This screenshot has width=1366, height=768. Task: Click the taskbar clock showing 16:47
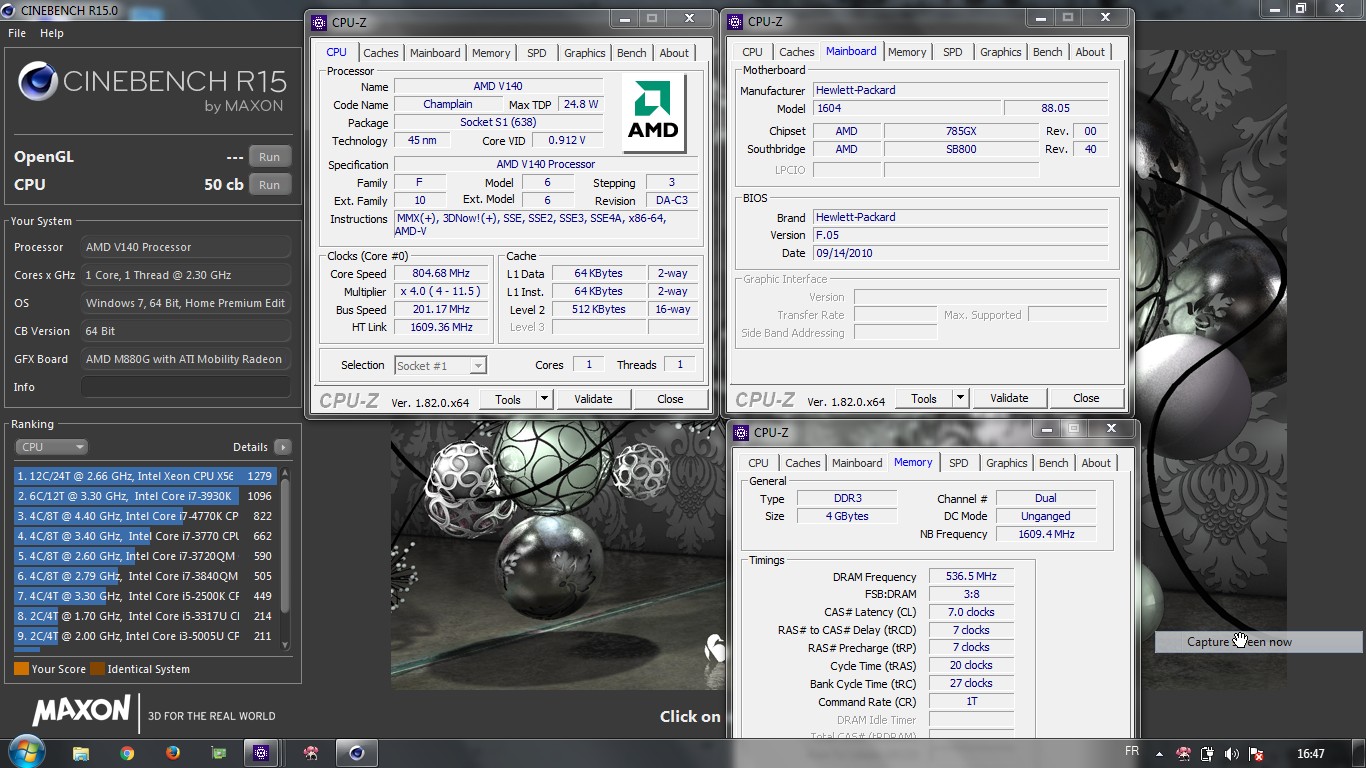pyautogui.click(x=1311, y=754)
